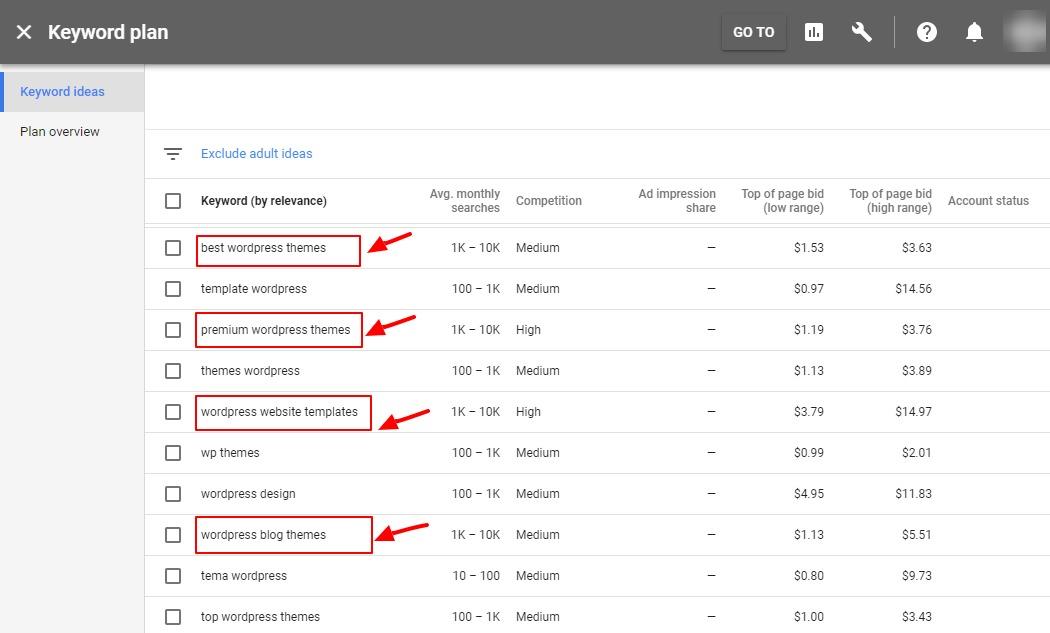This screenshot has height=633, width=1050.
Task: Click the $14.97 high bid value
Action: [x=913, y=412]
